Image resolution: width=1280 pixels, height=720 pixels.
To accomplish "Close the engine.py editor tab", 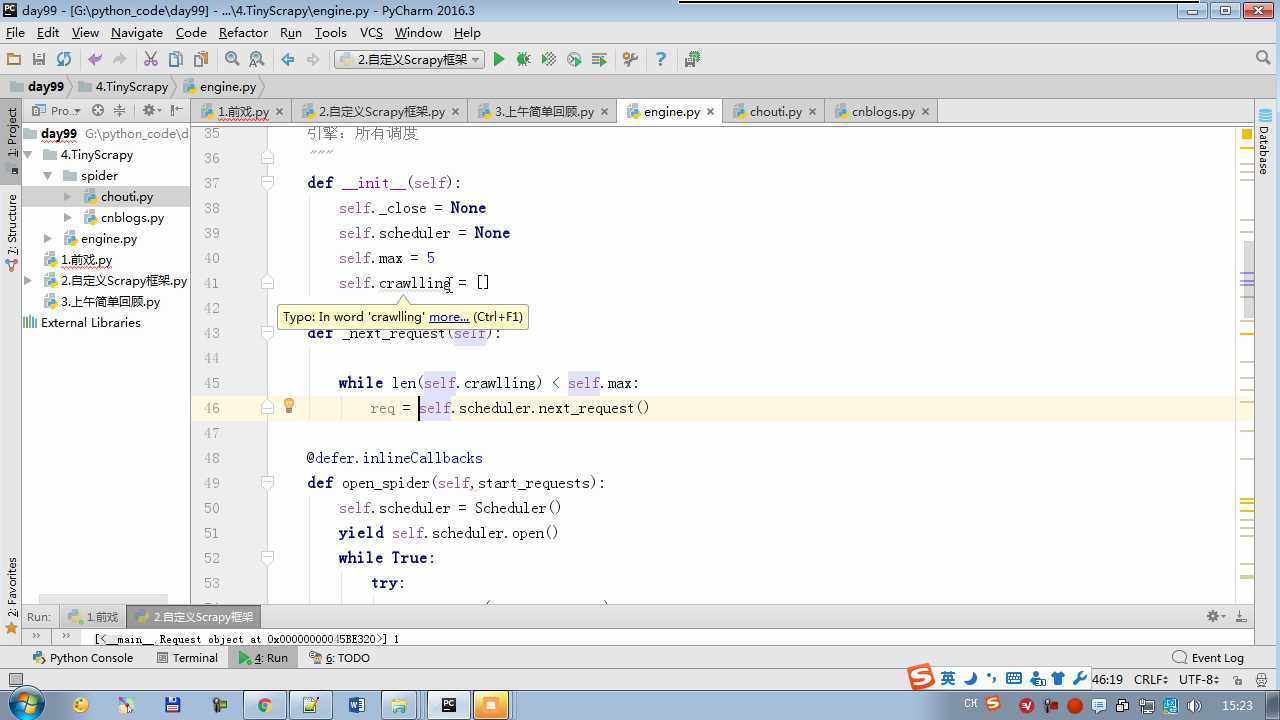I will [x=711, y=112].
